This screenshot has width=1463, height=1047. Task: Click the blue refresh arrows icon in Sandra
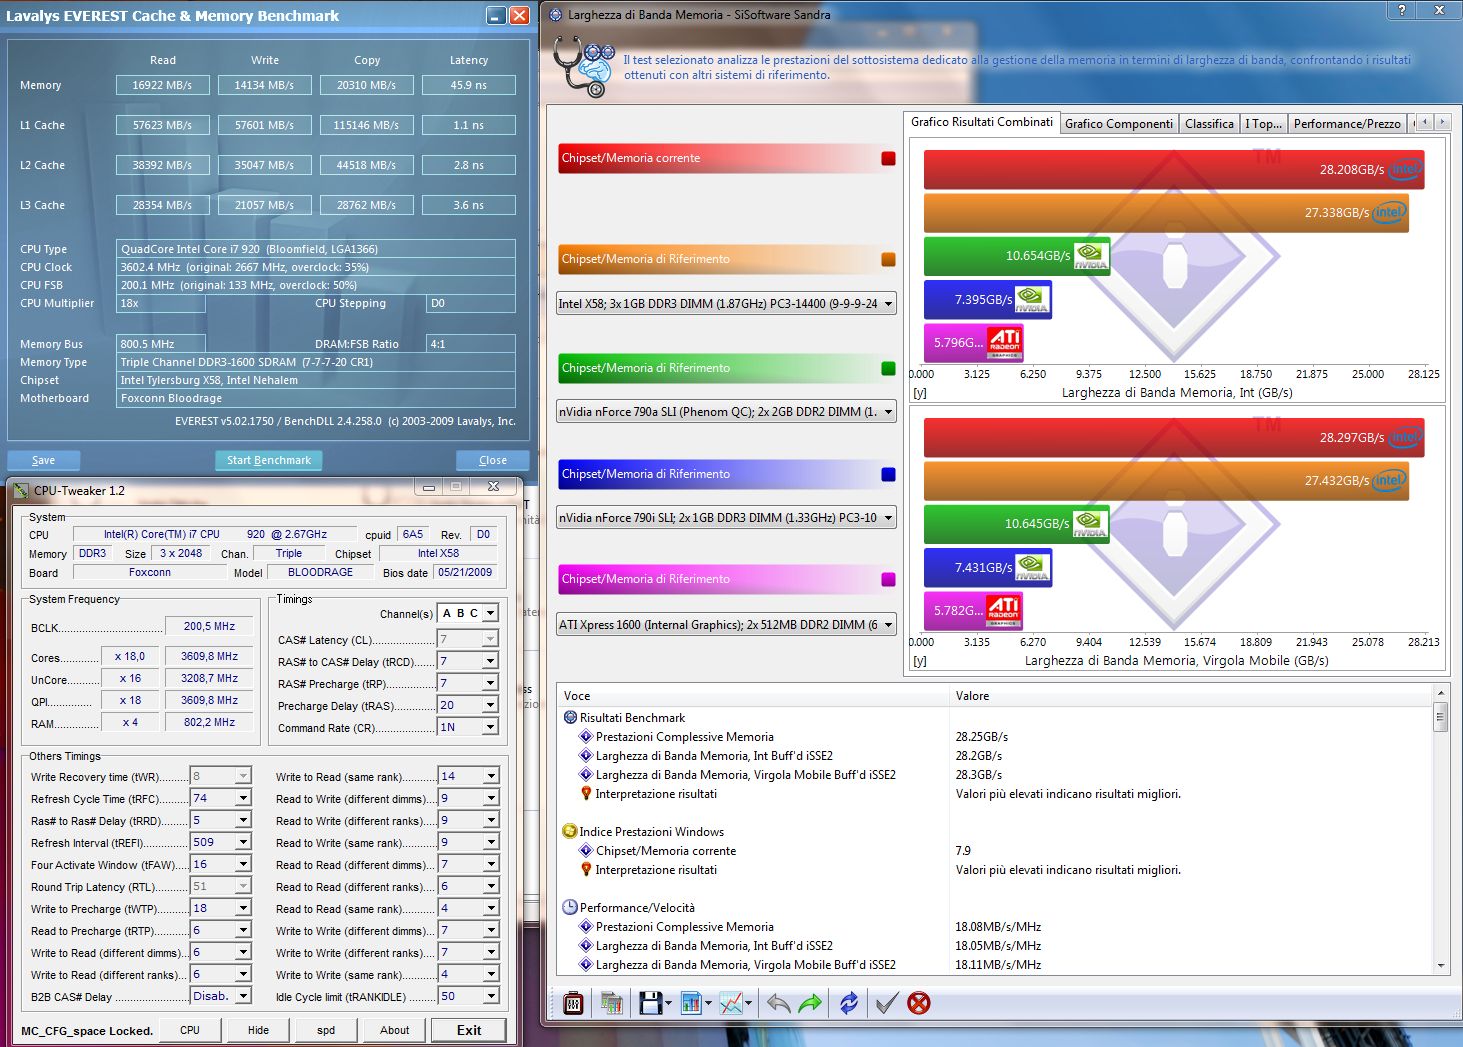(x=848, y=1003)
